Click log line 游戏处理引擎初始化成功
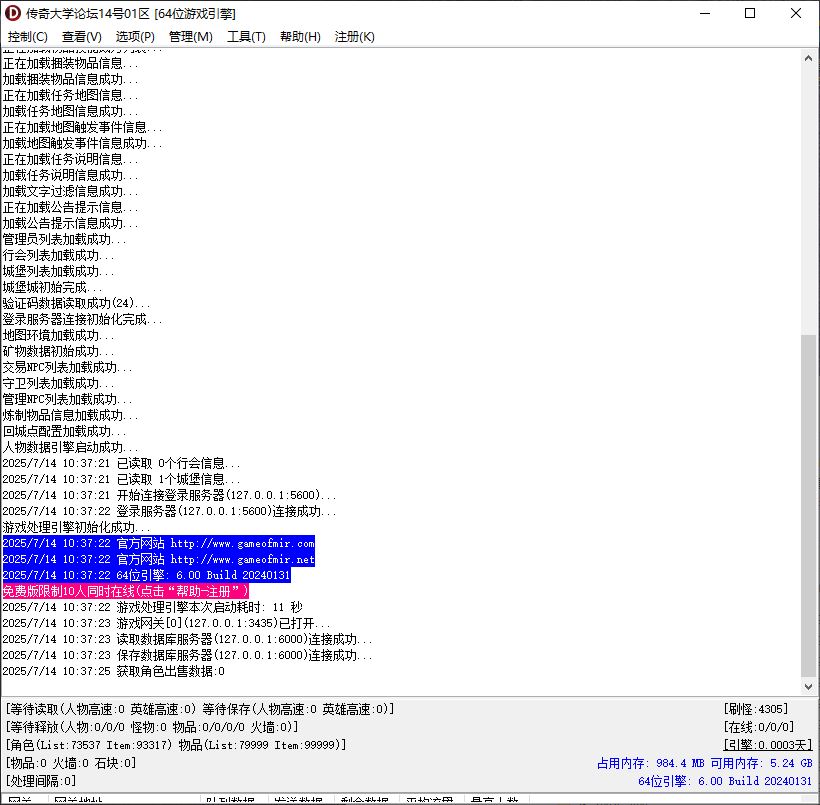This screenshot has height=805, width=820. 76,527
